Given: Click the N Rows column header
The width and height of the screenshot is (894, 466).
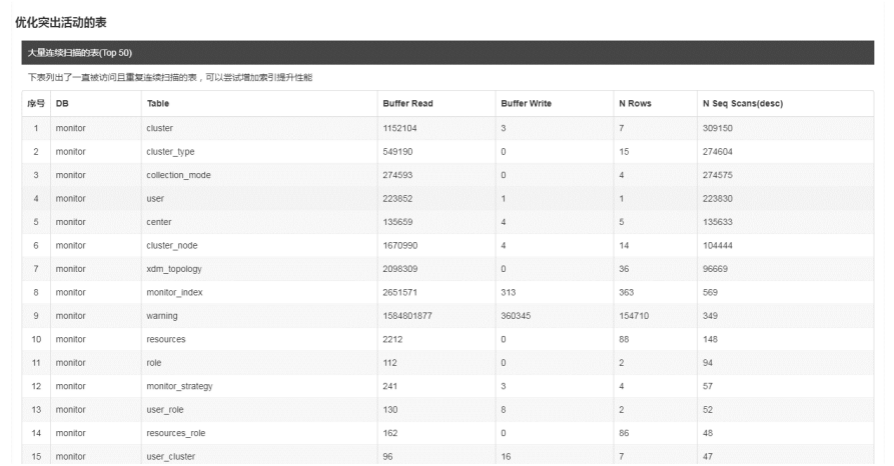Looking at the screenshot, I should click(635, 103).
